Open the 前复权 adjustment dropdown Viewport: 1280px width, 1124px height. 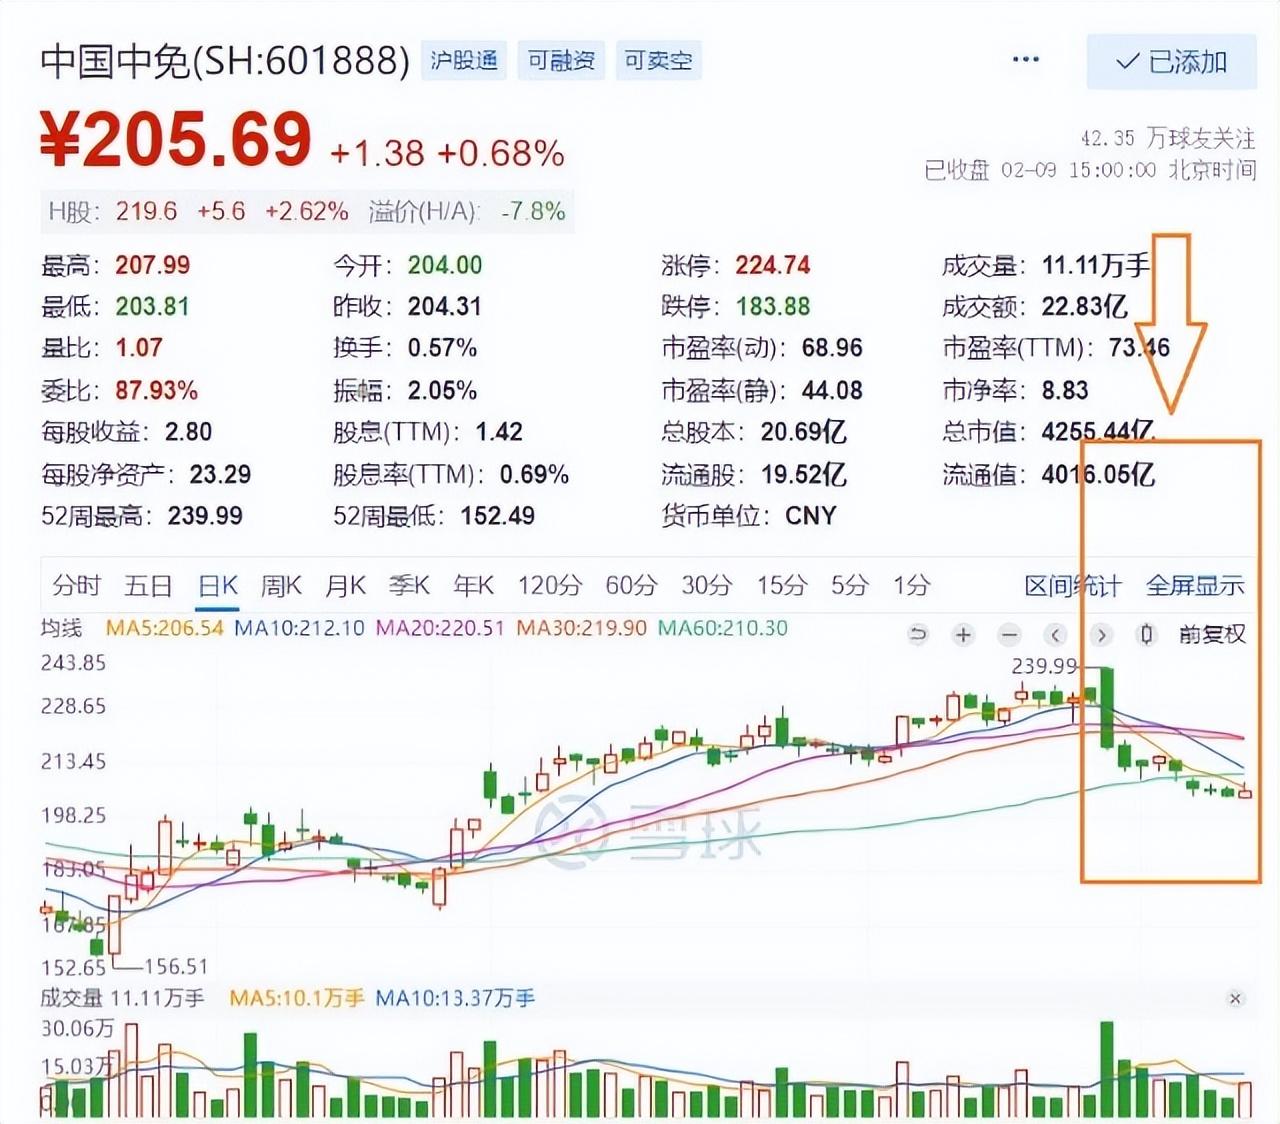pyautogui.click(x=1212, y=634)
